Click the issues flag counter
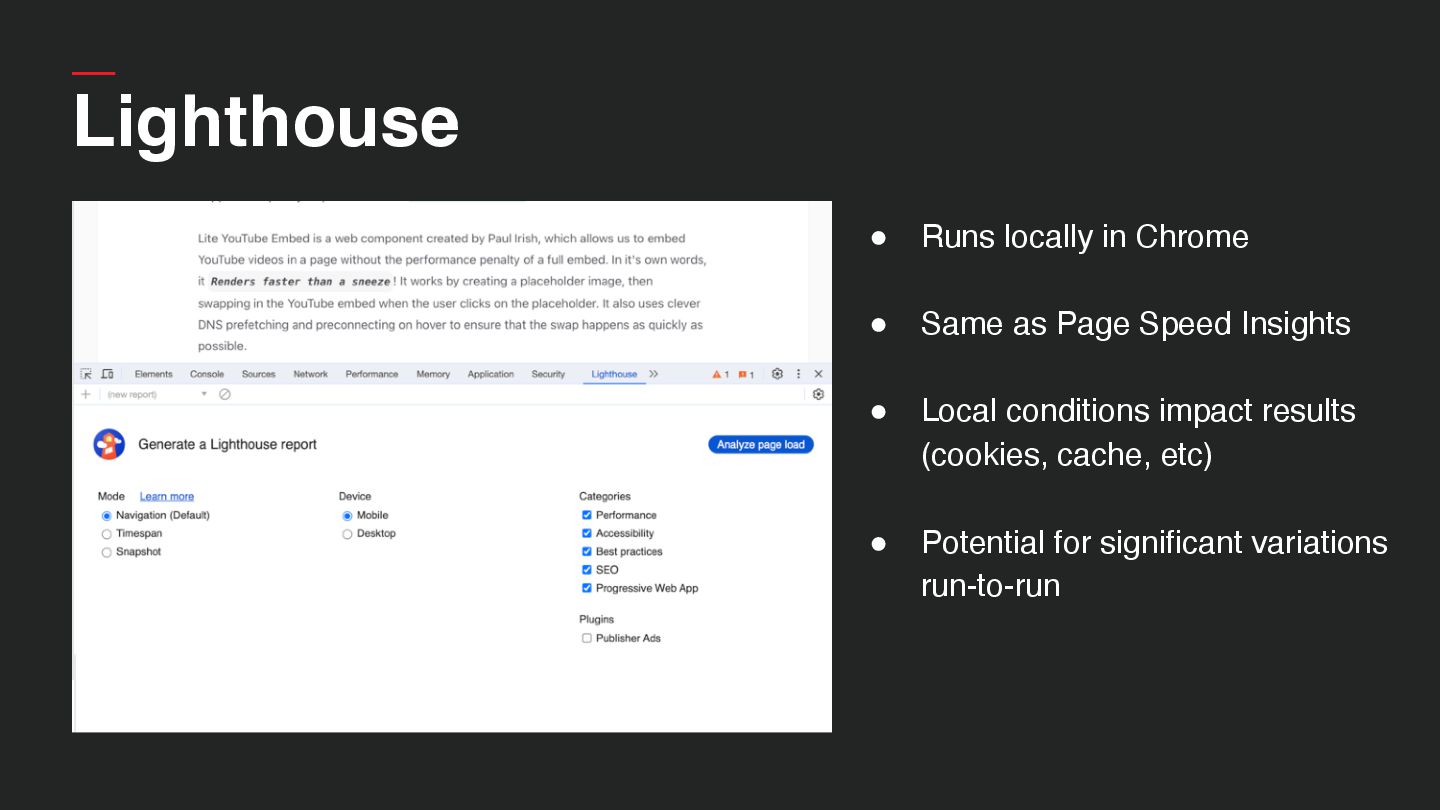 (746, 374)
